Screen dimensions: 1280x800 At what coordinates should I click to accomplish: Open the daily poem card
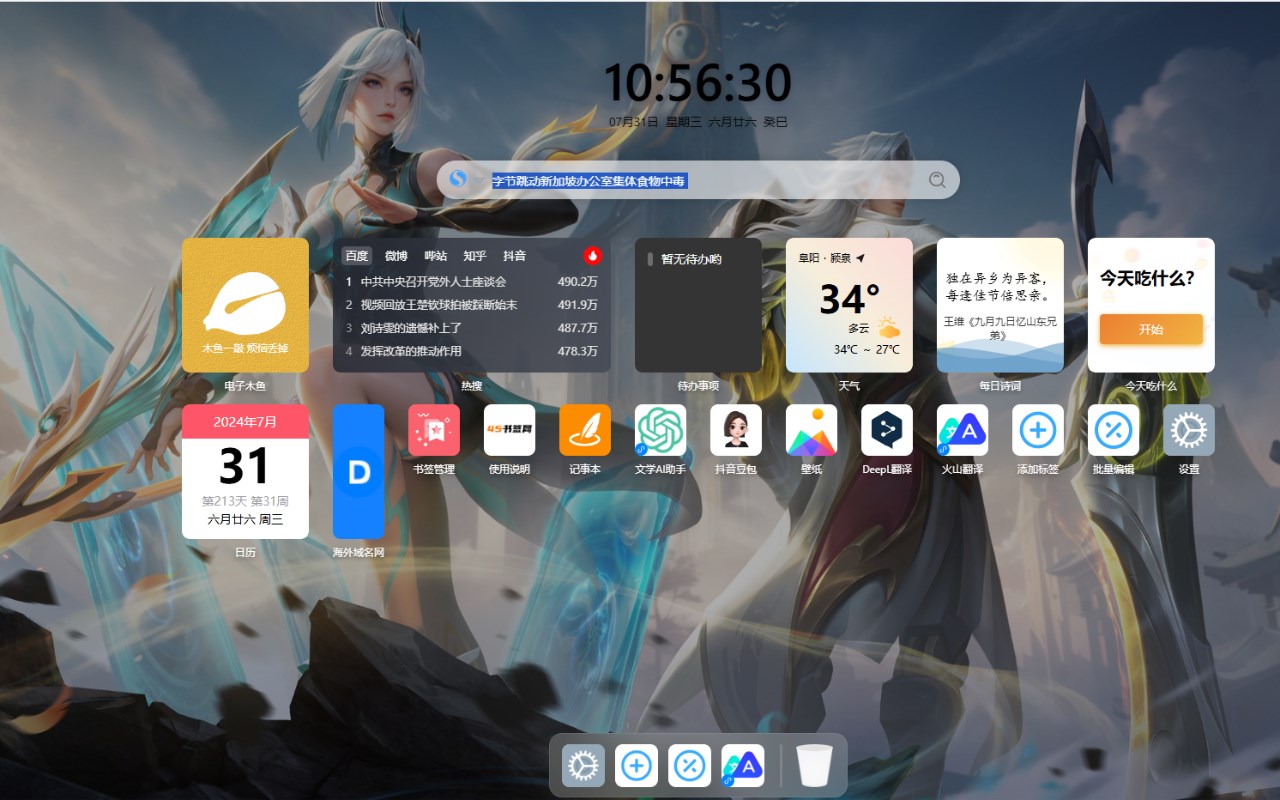(1000, 305)
